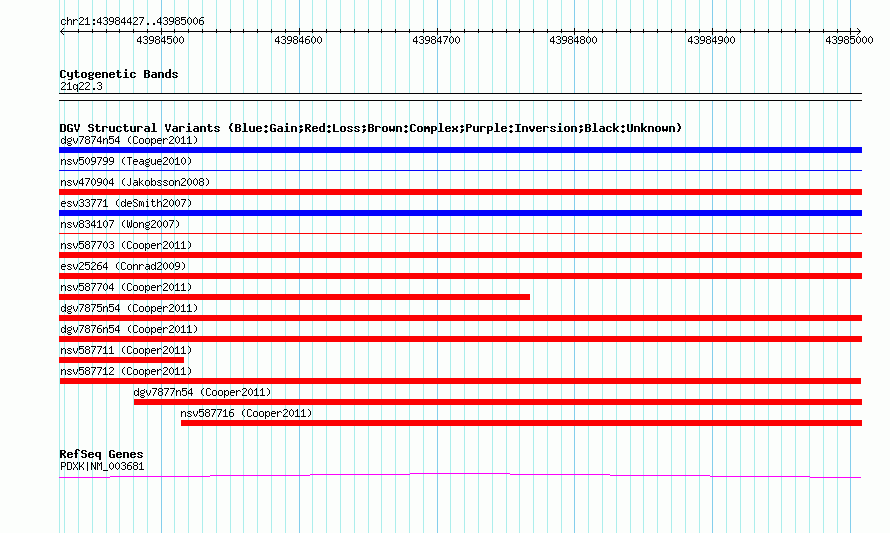This screenshot has height=533, width=890.
Task: Click the nsv834107 (Wong2007) label
Action: point(120,224)
